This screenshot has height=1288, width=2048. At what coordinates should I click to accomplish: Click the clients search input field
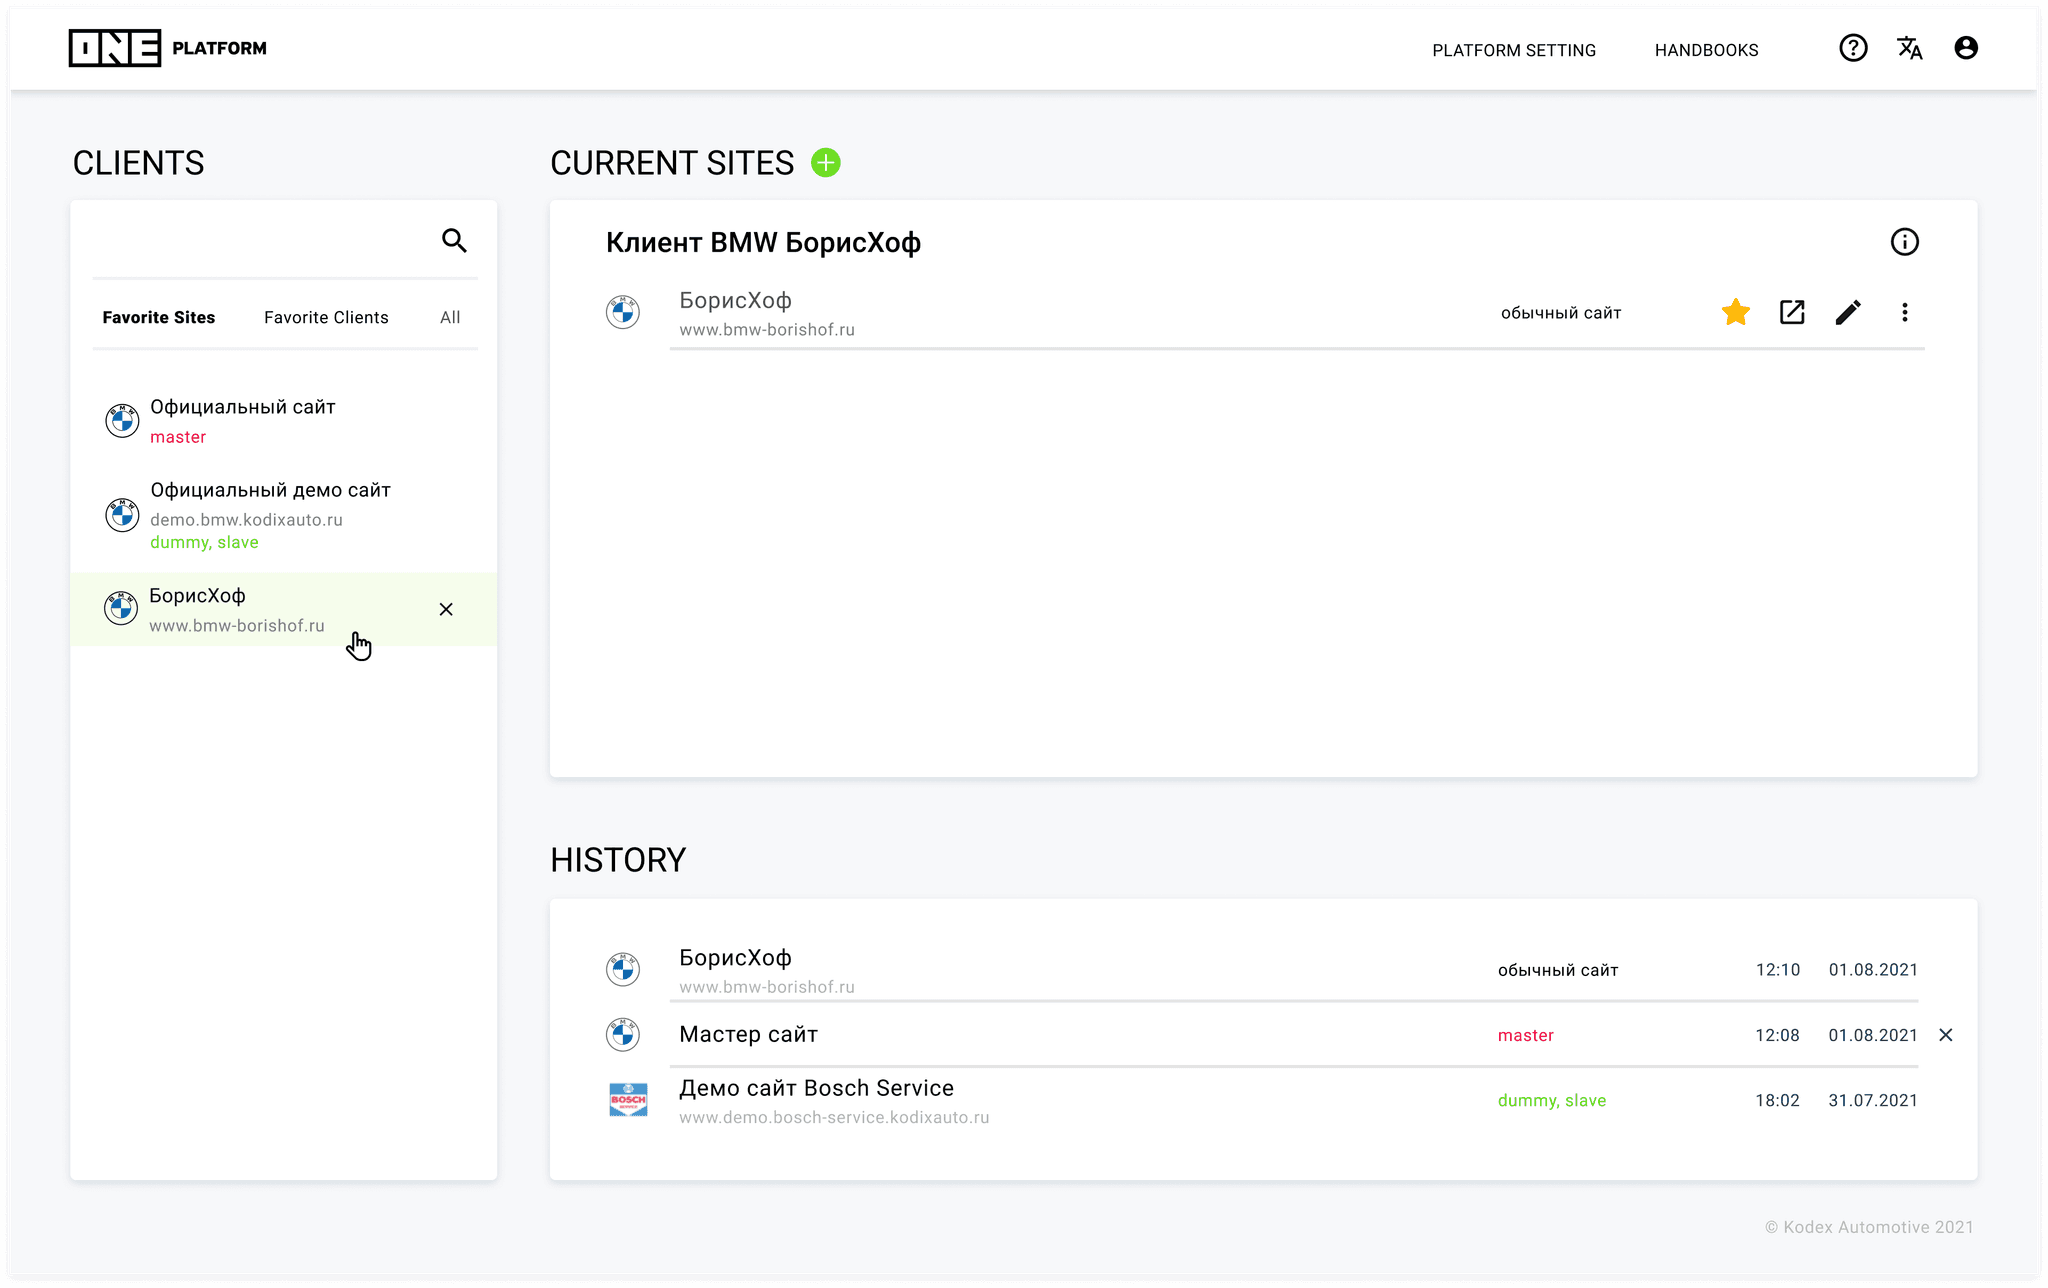pos(262,241)
